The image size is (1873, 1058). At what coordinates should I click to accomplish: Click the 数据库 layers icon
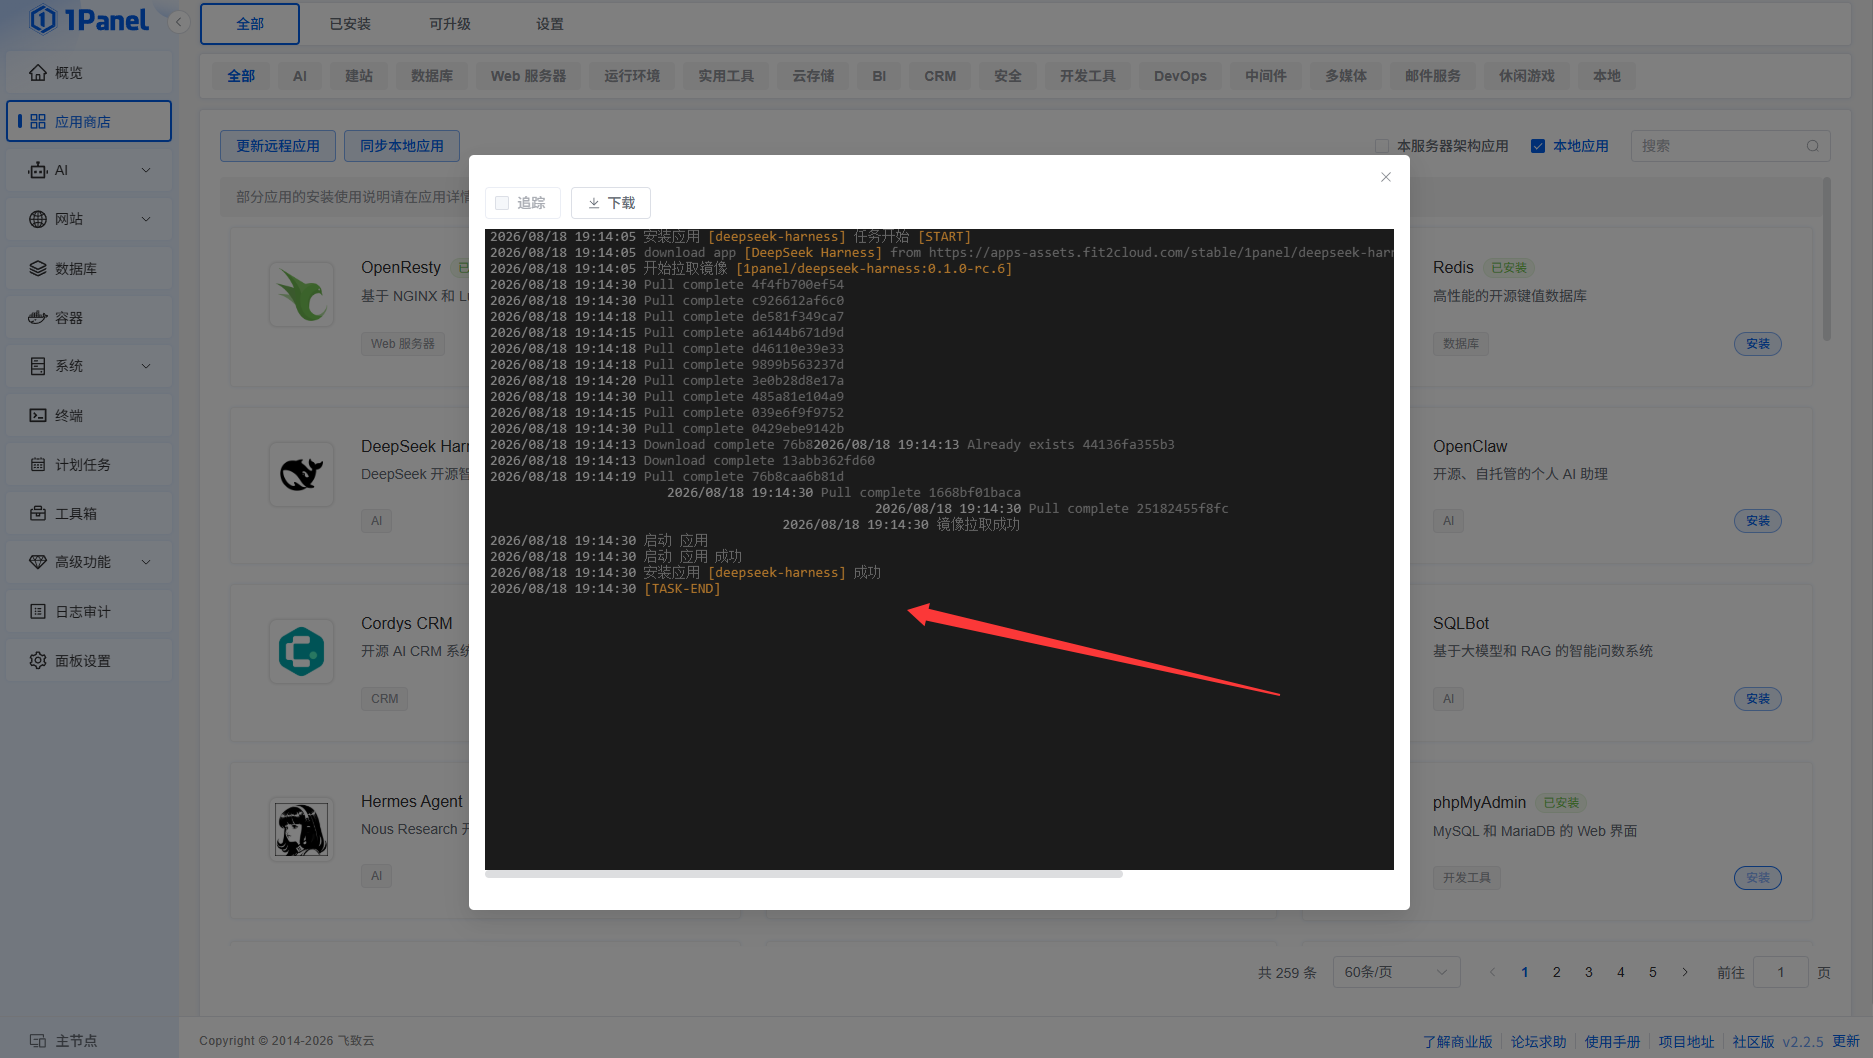(x=38, y=268)
